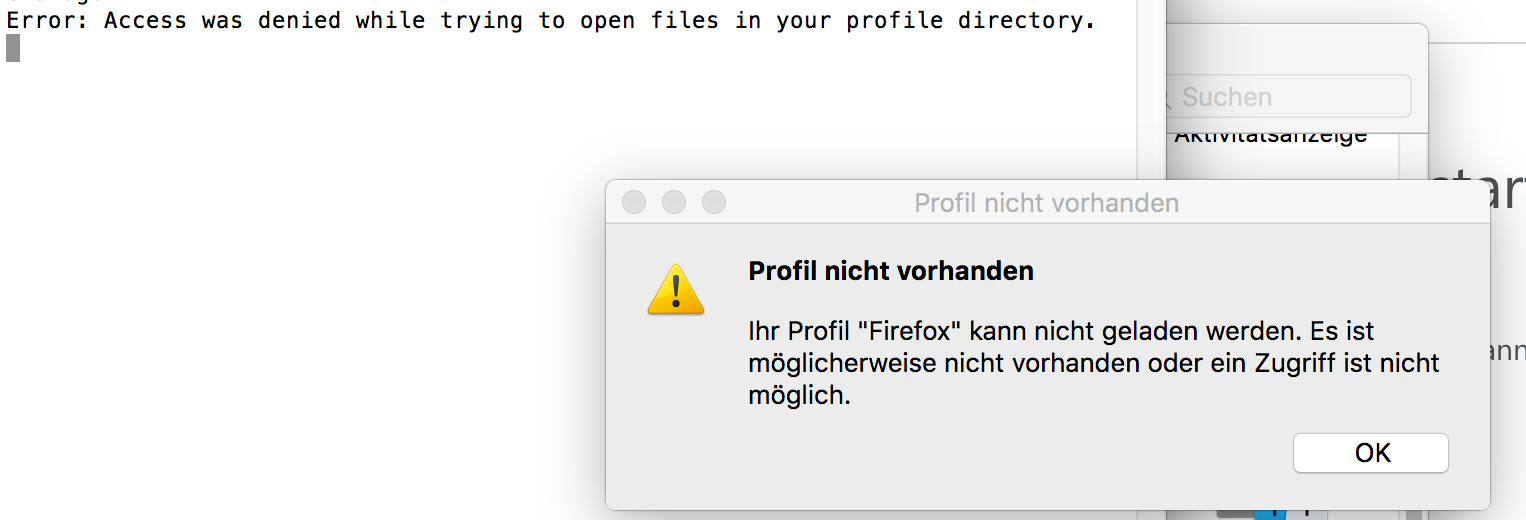Click OK in the profile error dialog

pyautogui.click(x=1370, y=453)
